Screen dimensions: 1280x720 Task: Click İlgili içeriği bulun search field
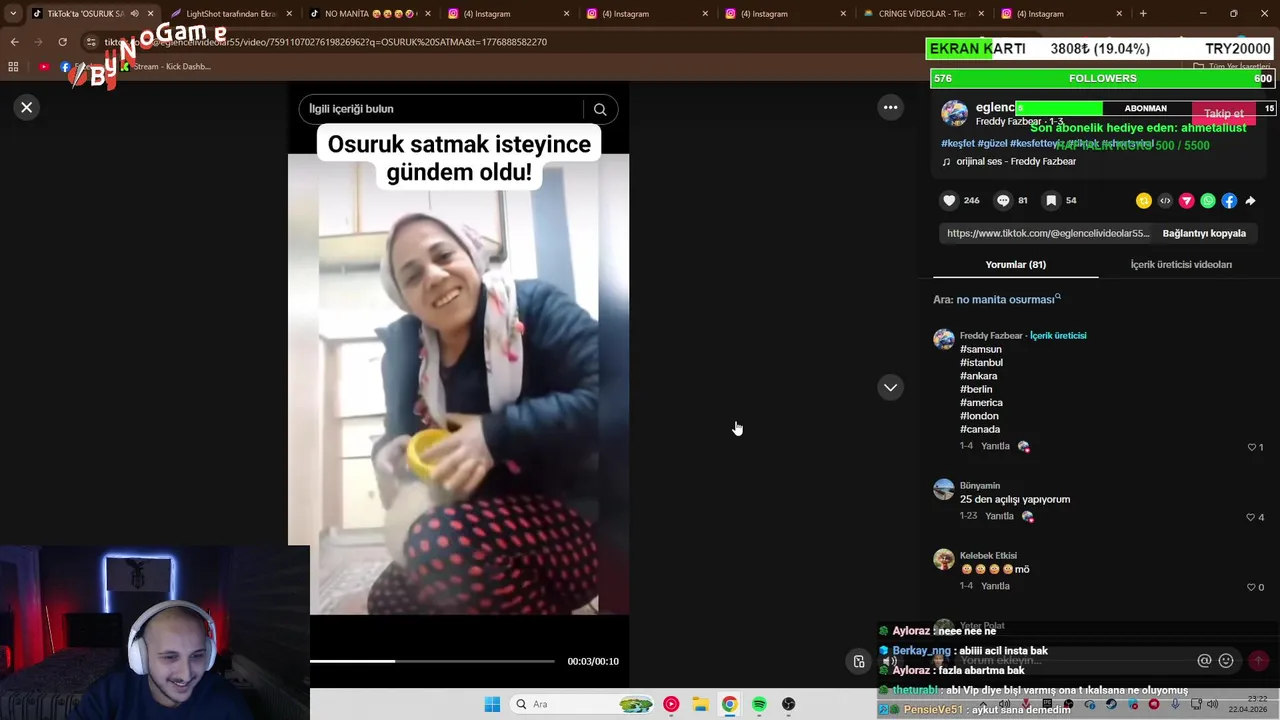coord(440,109)
